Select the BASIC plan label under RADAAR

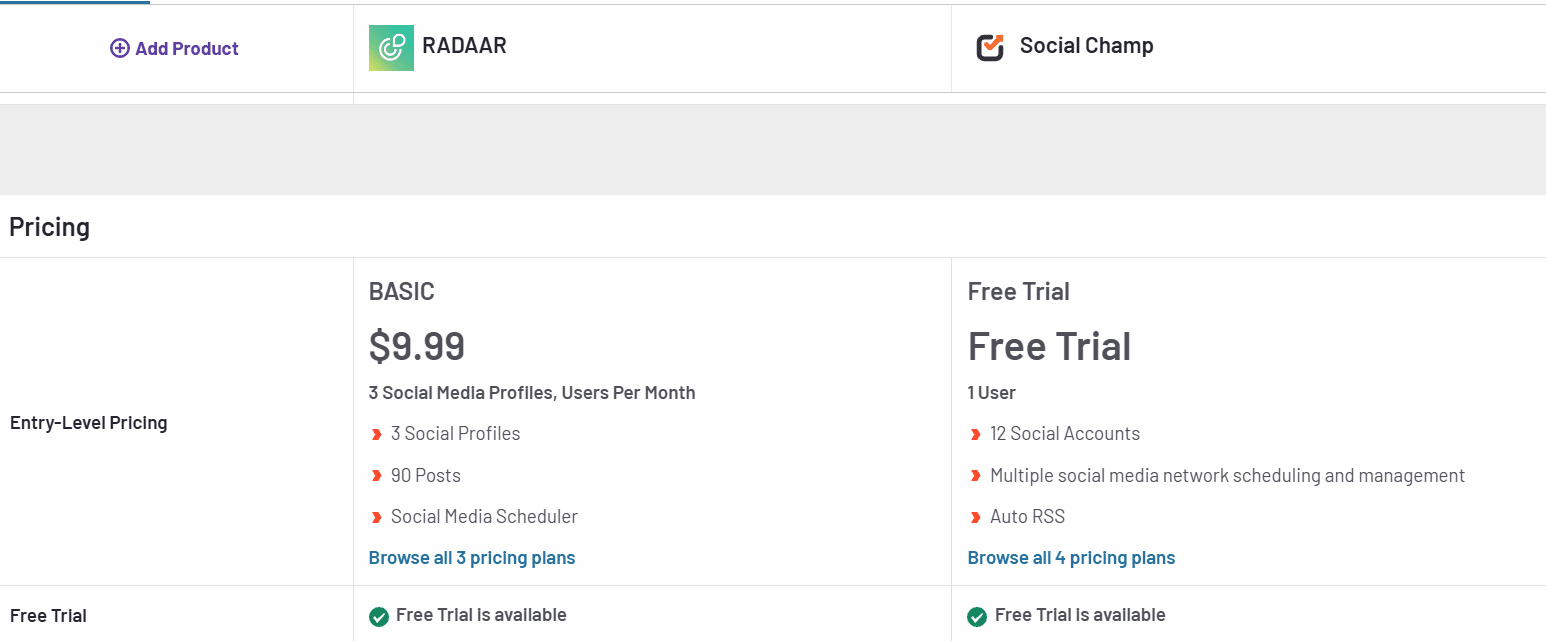point(400,291)
